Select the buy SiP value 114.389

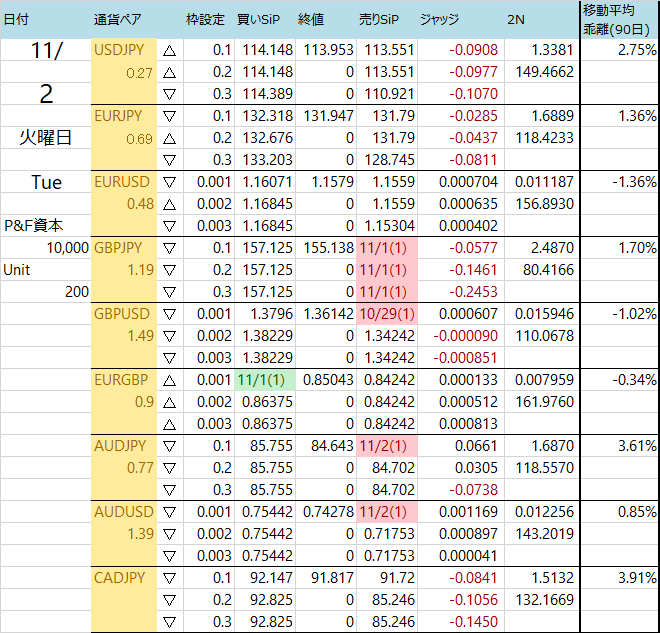[268, 94]
